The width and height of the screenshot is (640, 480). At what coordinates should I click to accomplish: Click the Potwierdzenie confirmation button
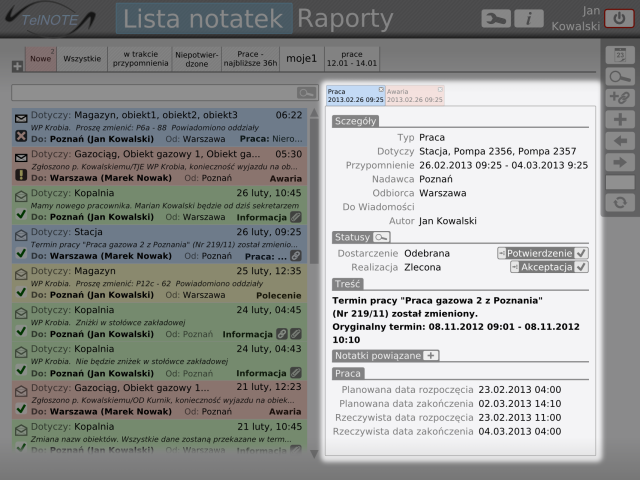point(542,253)
